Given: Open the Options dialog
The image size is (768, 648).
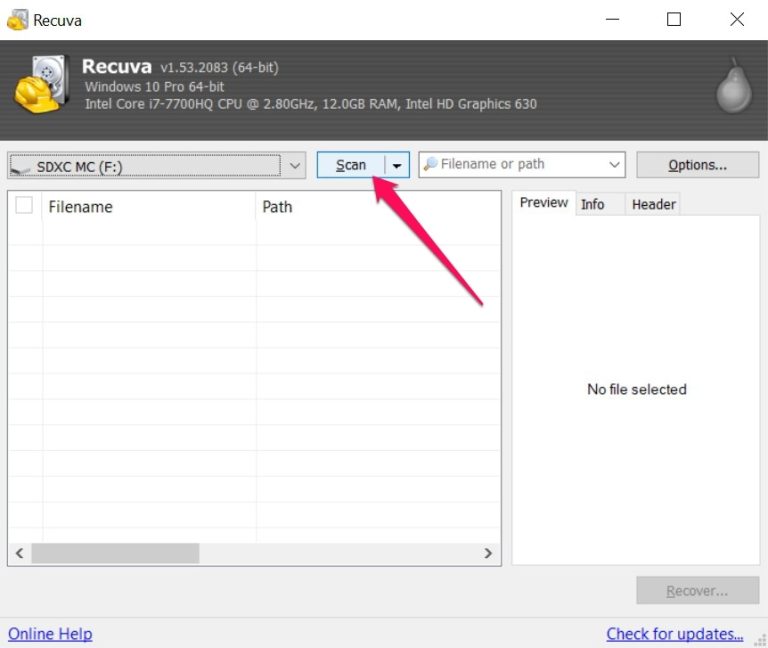Looking at the screenshot, I should [697, 166].
